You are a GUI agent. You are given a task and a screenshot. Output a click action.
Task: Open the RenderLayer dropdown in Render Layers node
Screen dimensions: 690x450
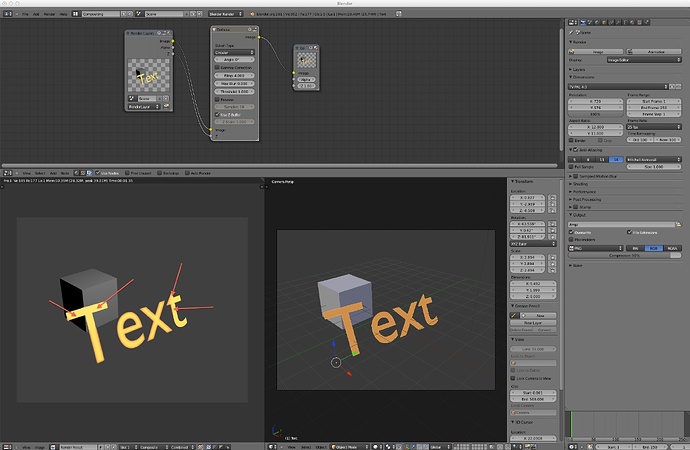(x=143, y=107)
